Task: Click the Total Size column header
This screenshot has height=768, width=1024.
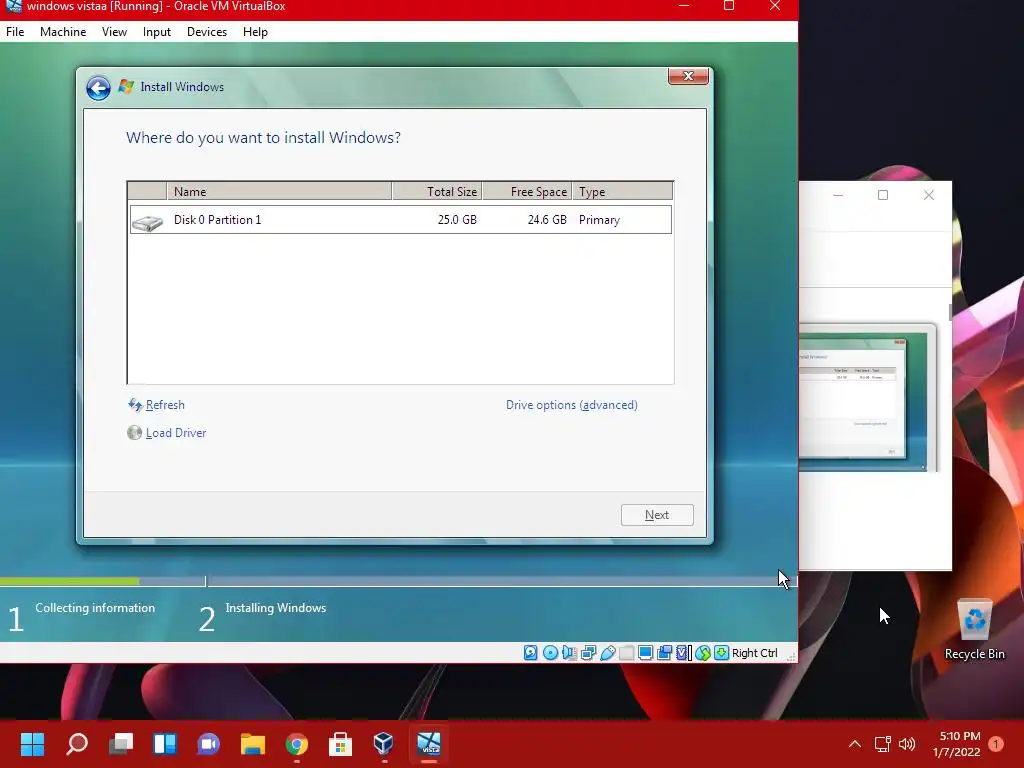Action: pyautogui.click(x=437, y=191)
